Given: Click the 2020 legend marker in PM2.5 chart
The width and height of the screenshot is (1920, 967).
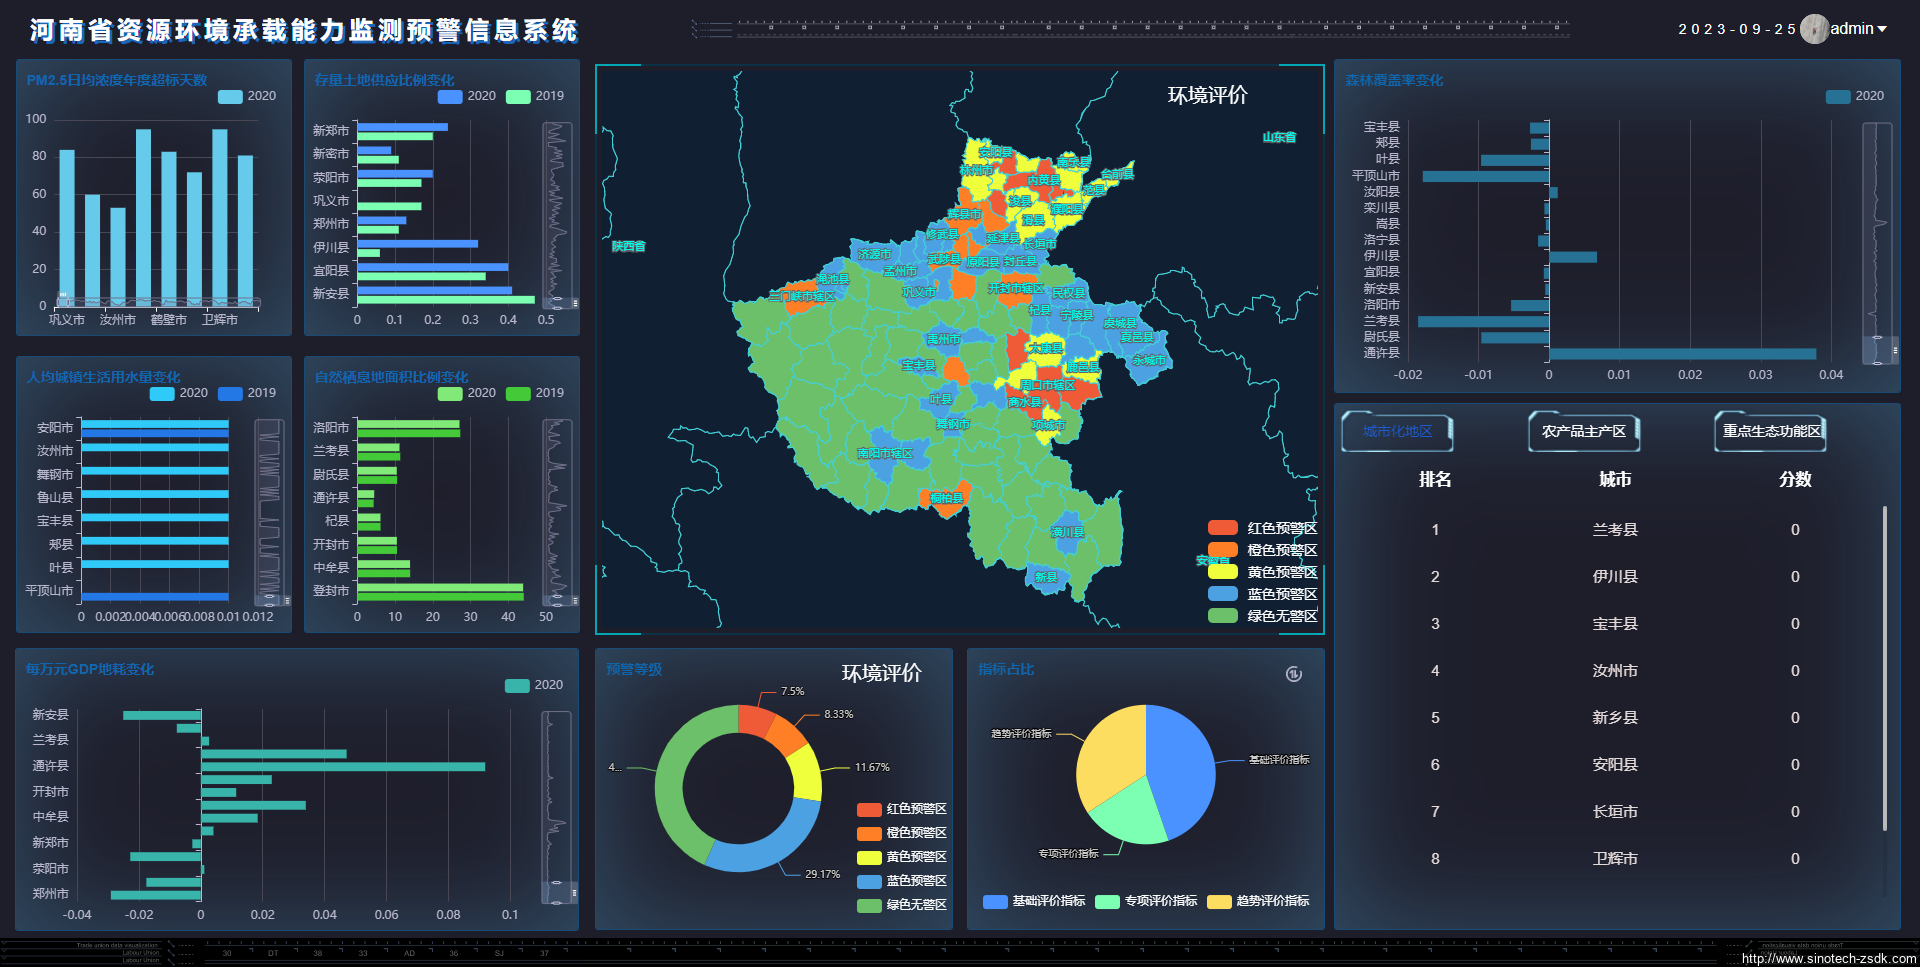Looking at the screenshot, I should point(230,96).
